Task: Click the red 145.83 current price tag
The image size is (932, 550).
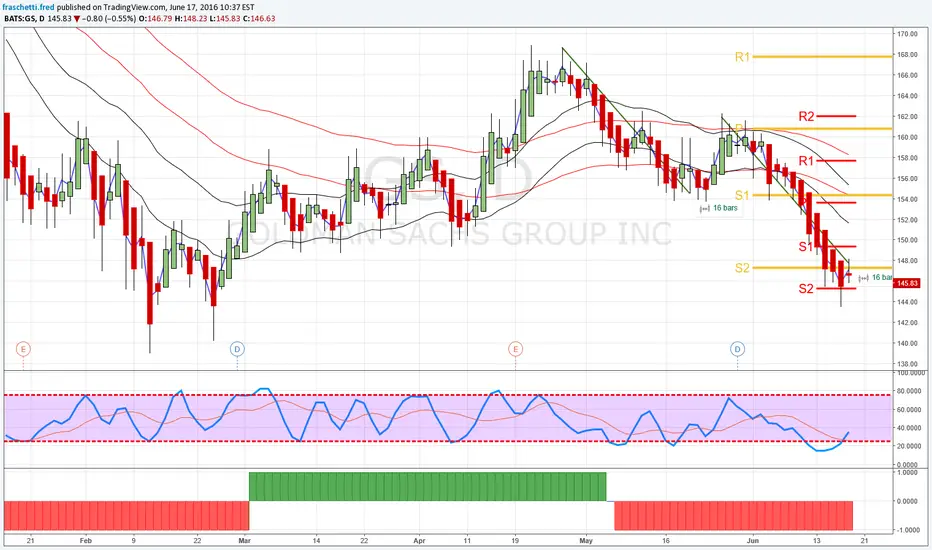Action: click(907, 283)
